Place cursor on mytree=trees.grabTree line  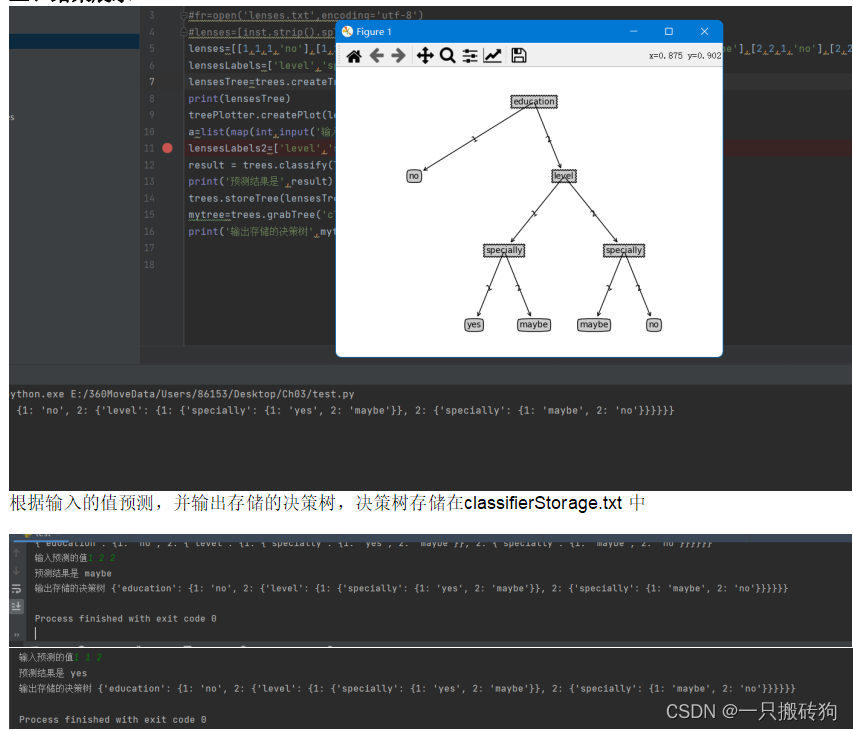tap(262, 215)
